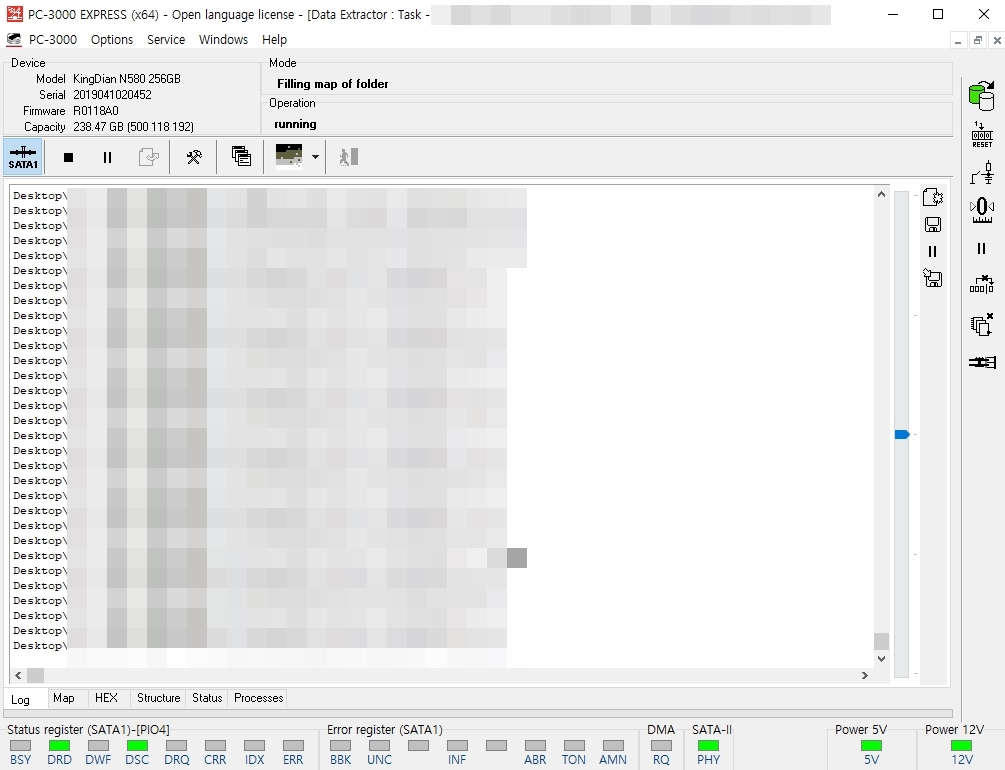1005x770 pixels.
Task: Switch to the Map tab
Action: pyautogui.click(x=63, y=698)
